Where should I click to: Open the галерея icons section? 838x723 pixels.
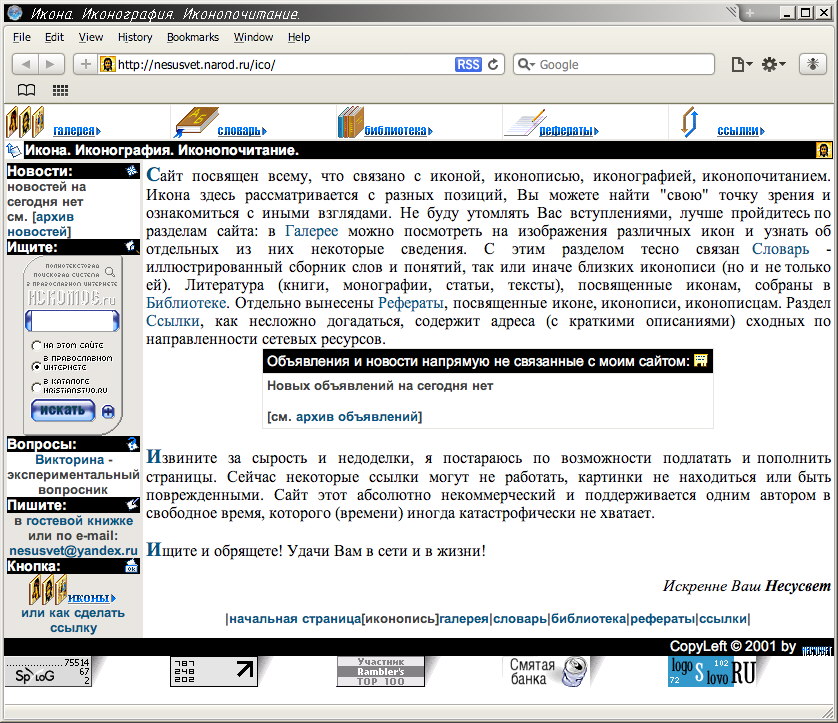(x=25, y=123)
